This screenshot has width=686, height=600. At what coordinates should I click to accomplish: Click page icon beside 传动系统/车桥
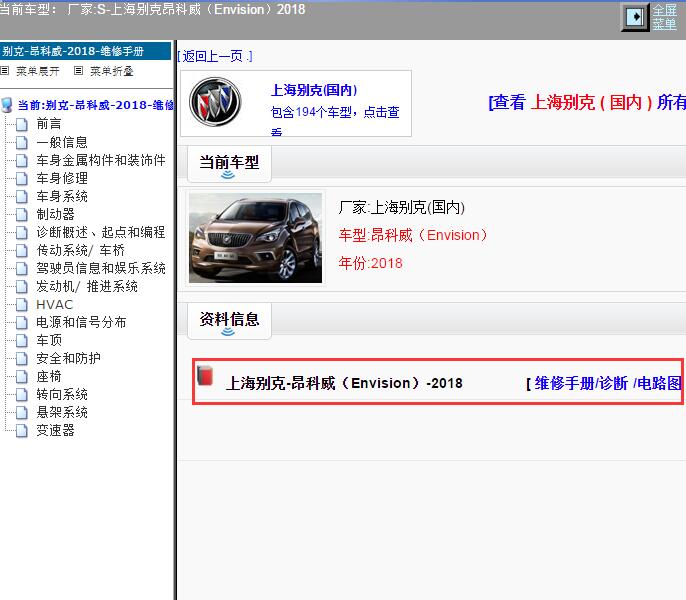pos(22,251)
